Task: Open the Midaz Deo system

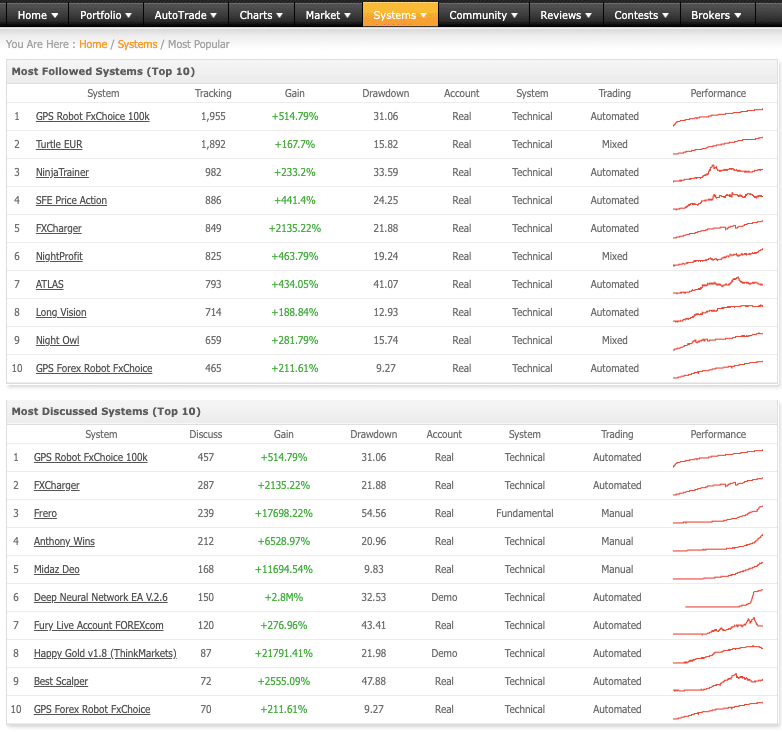Action: tap(56, 569)
